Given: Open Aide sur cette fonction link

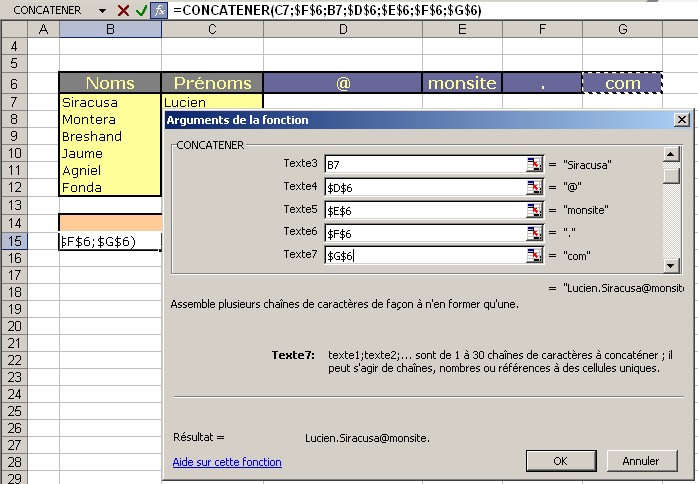Looking at the screenshot, I should pyautogui.click(x=227, y=462).
